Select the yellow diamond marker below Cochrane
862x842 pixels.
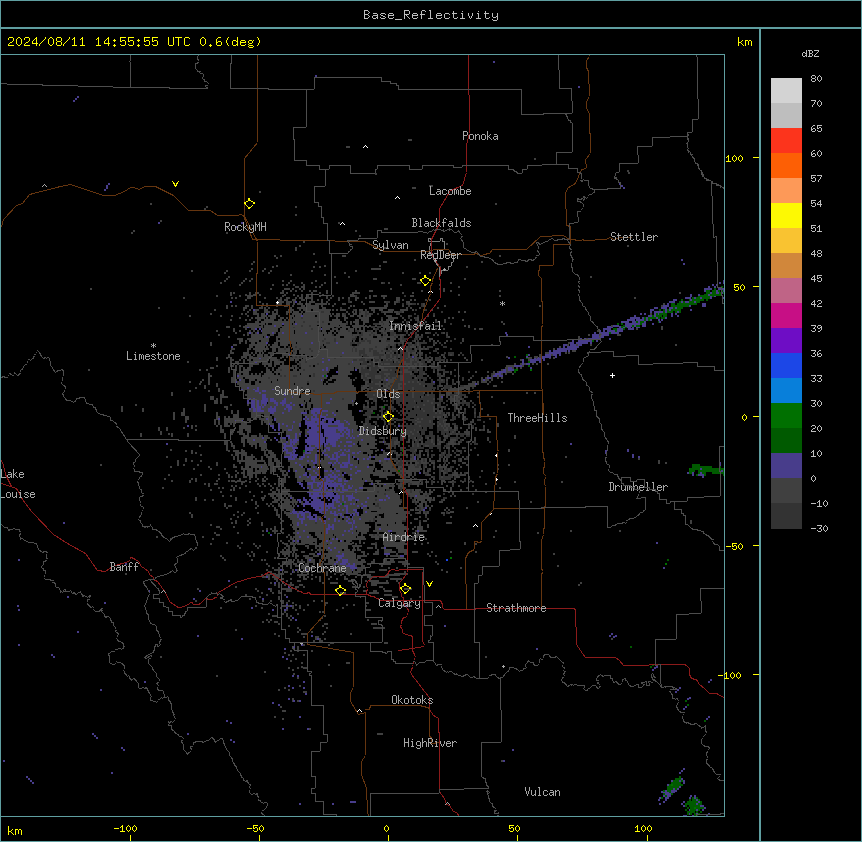(340, 590)
